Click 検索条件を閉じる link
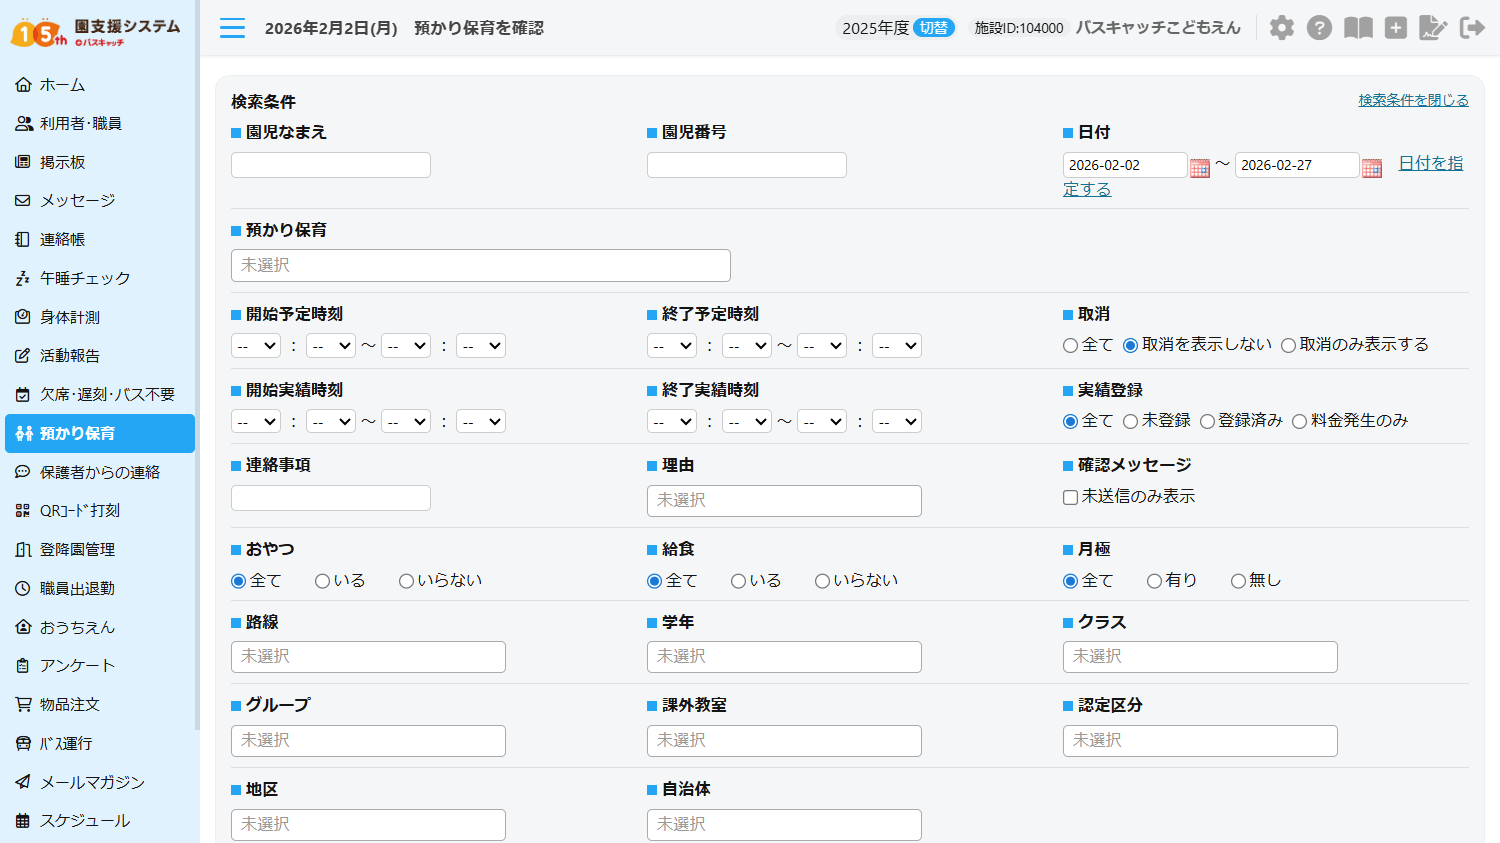 coord(1412,100)
